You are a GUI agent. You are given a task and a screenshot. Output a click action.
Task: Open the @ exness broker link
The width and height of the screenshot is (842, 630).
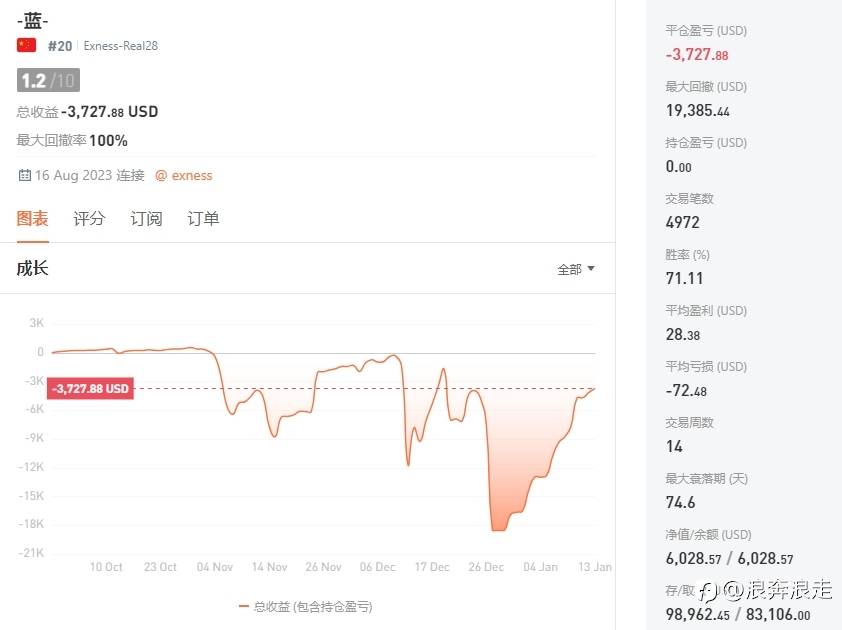pos(183,175)
